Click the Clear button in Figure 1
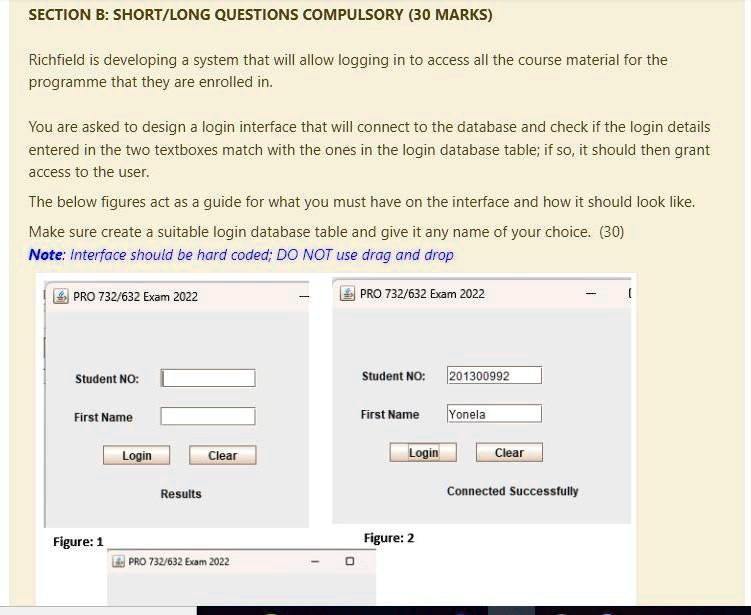The height and width of the screenshot is (615, 751). click(x=223, y=455)
